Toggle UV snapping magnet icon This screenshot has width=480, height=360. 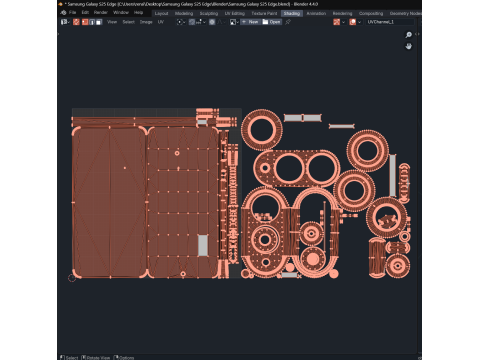192,22
